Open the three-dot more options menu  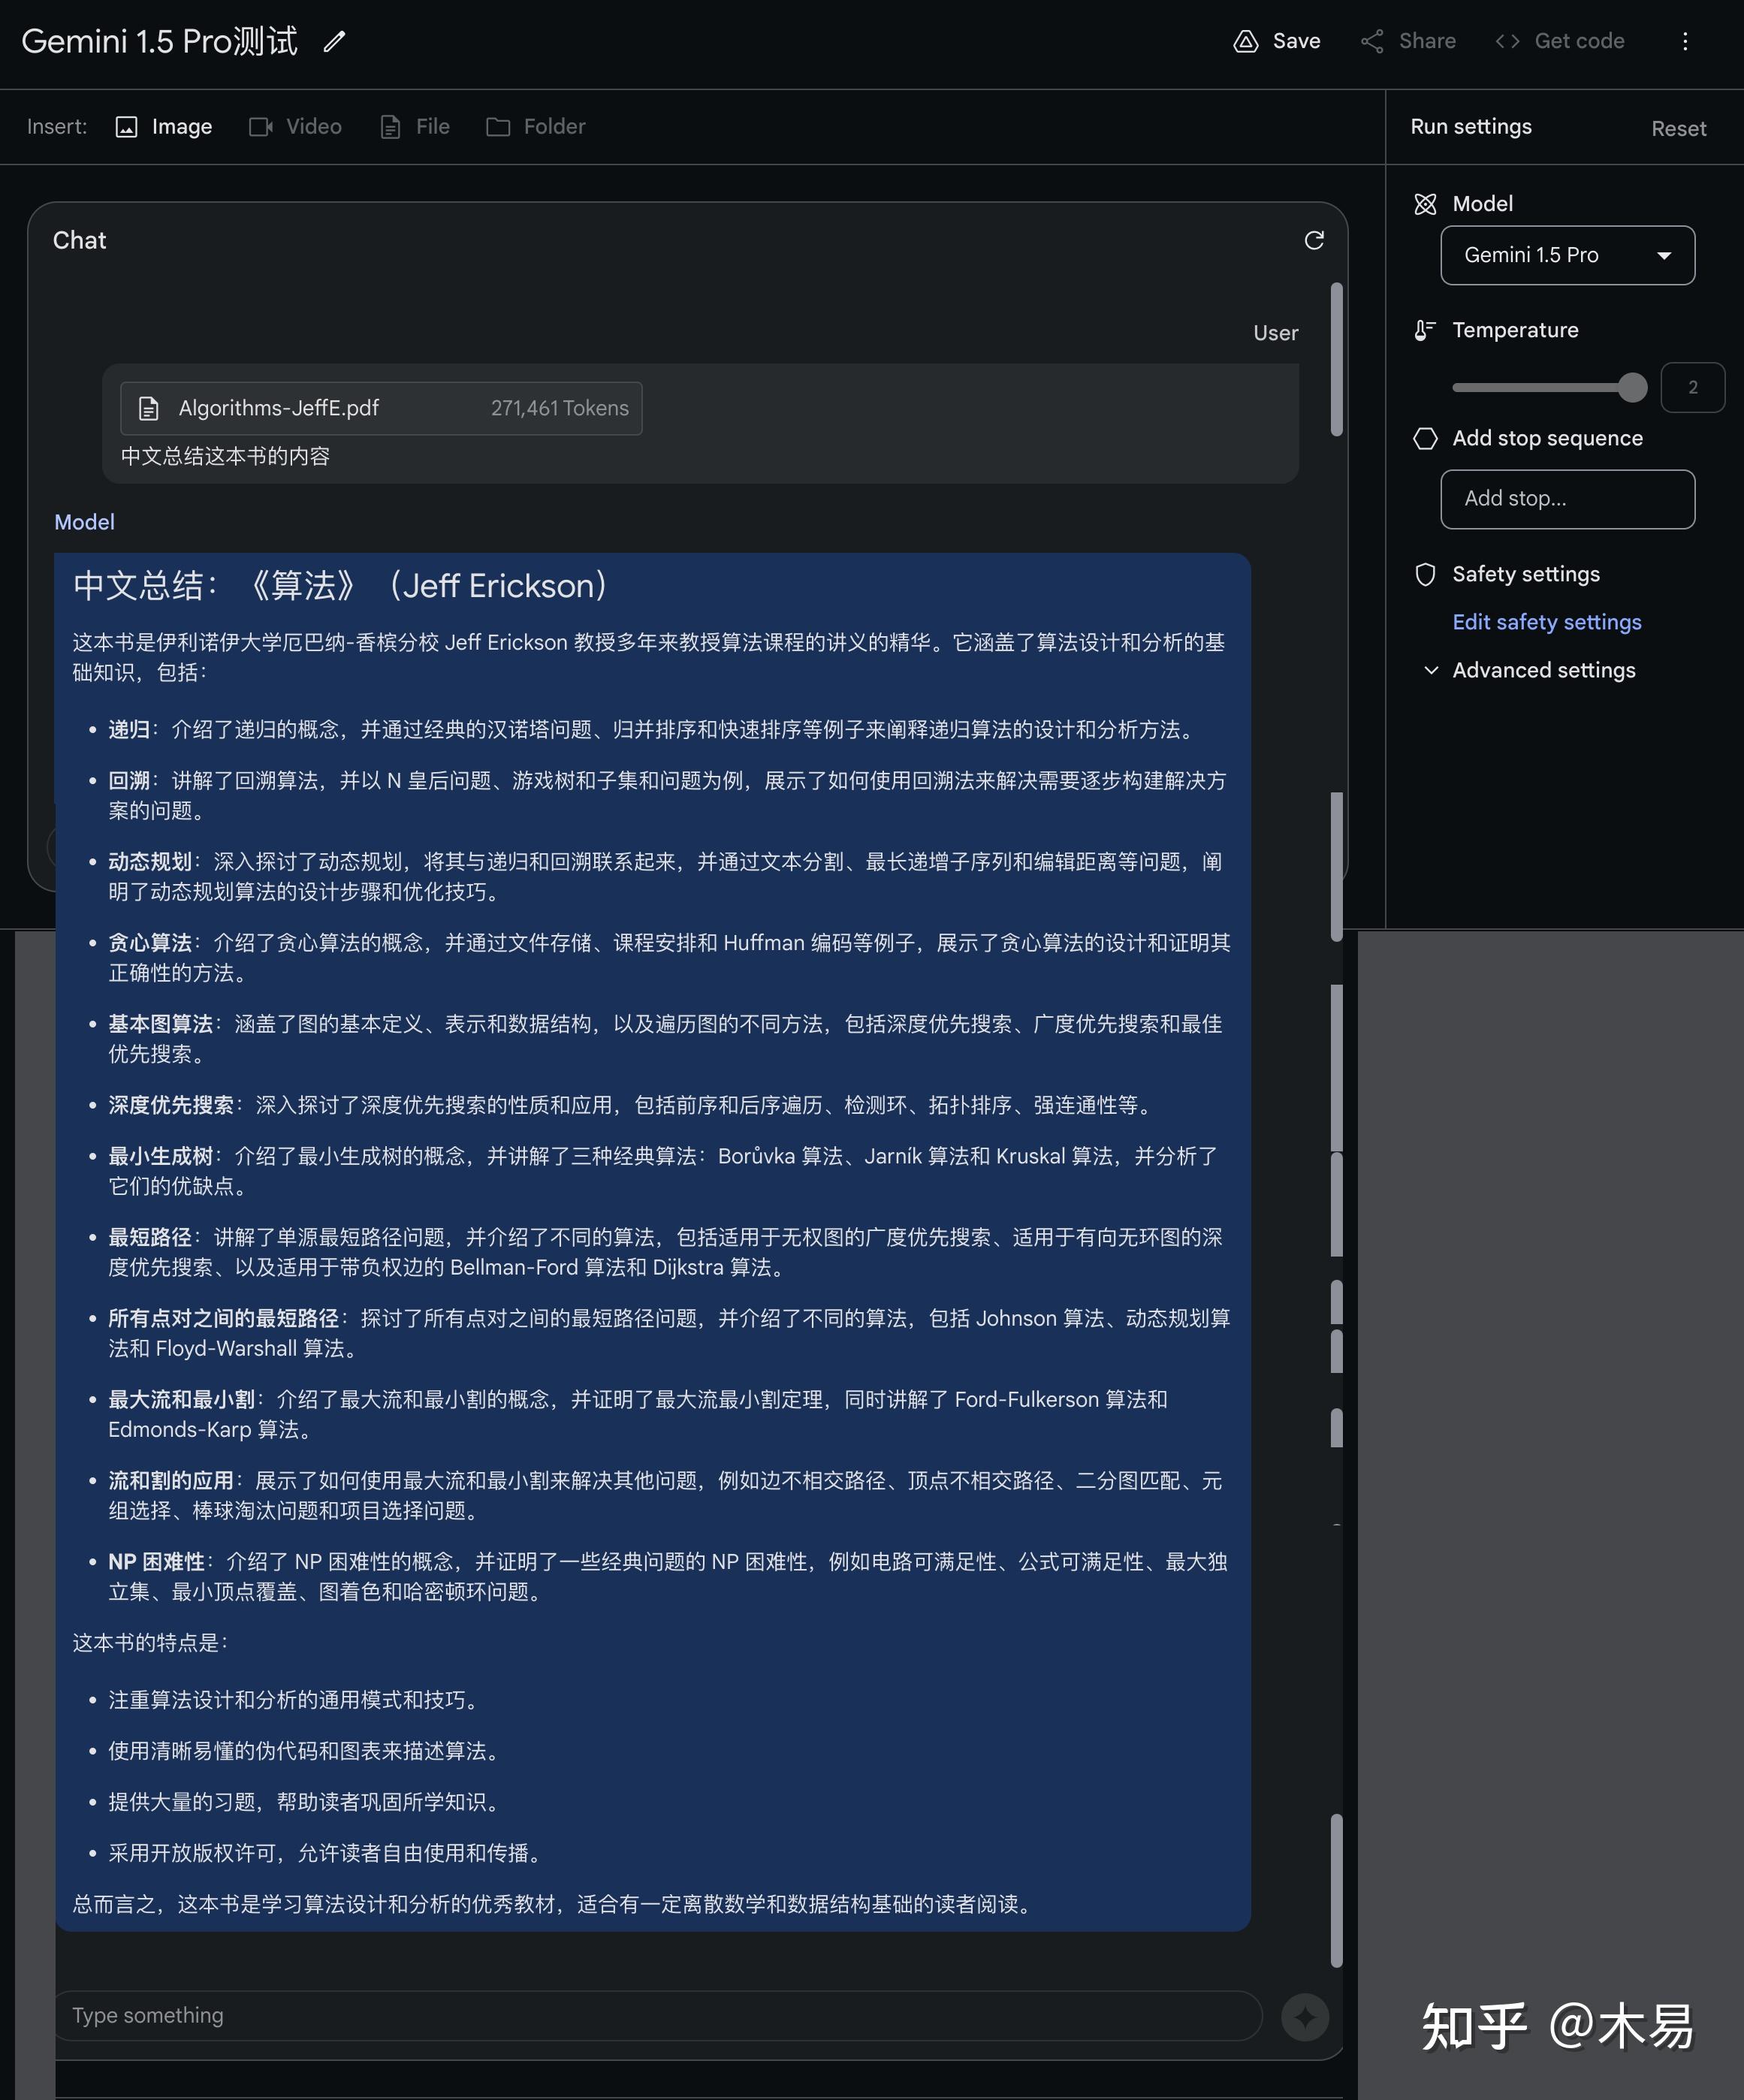(x=1685, y=41)
